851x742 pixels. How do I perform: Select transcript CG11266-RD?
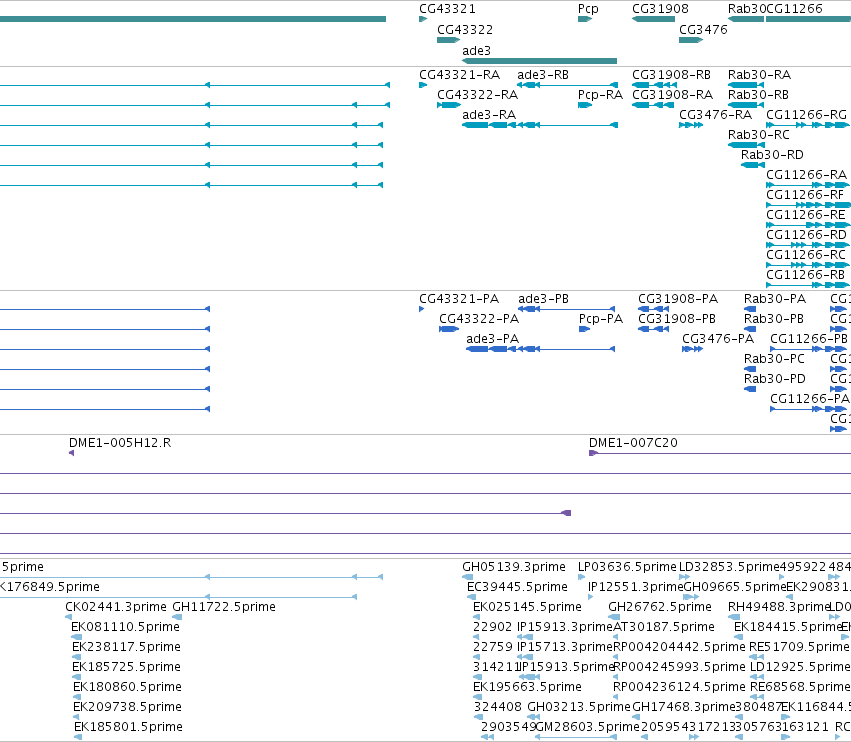pos(806,235)
